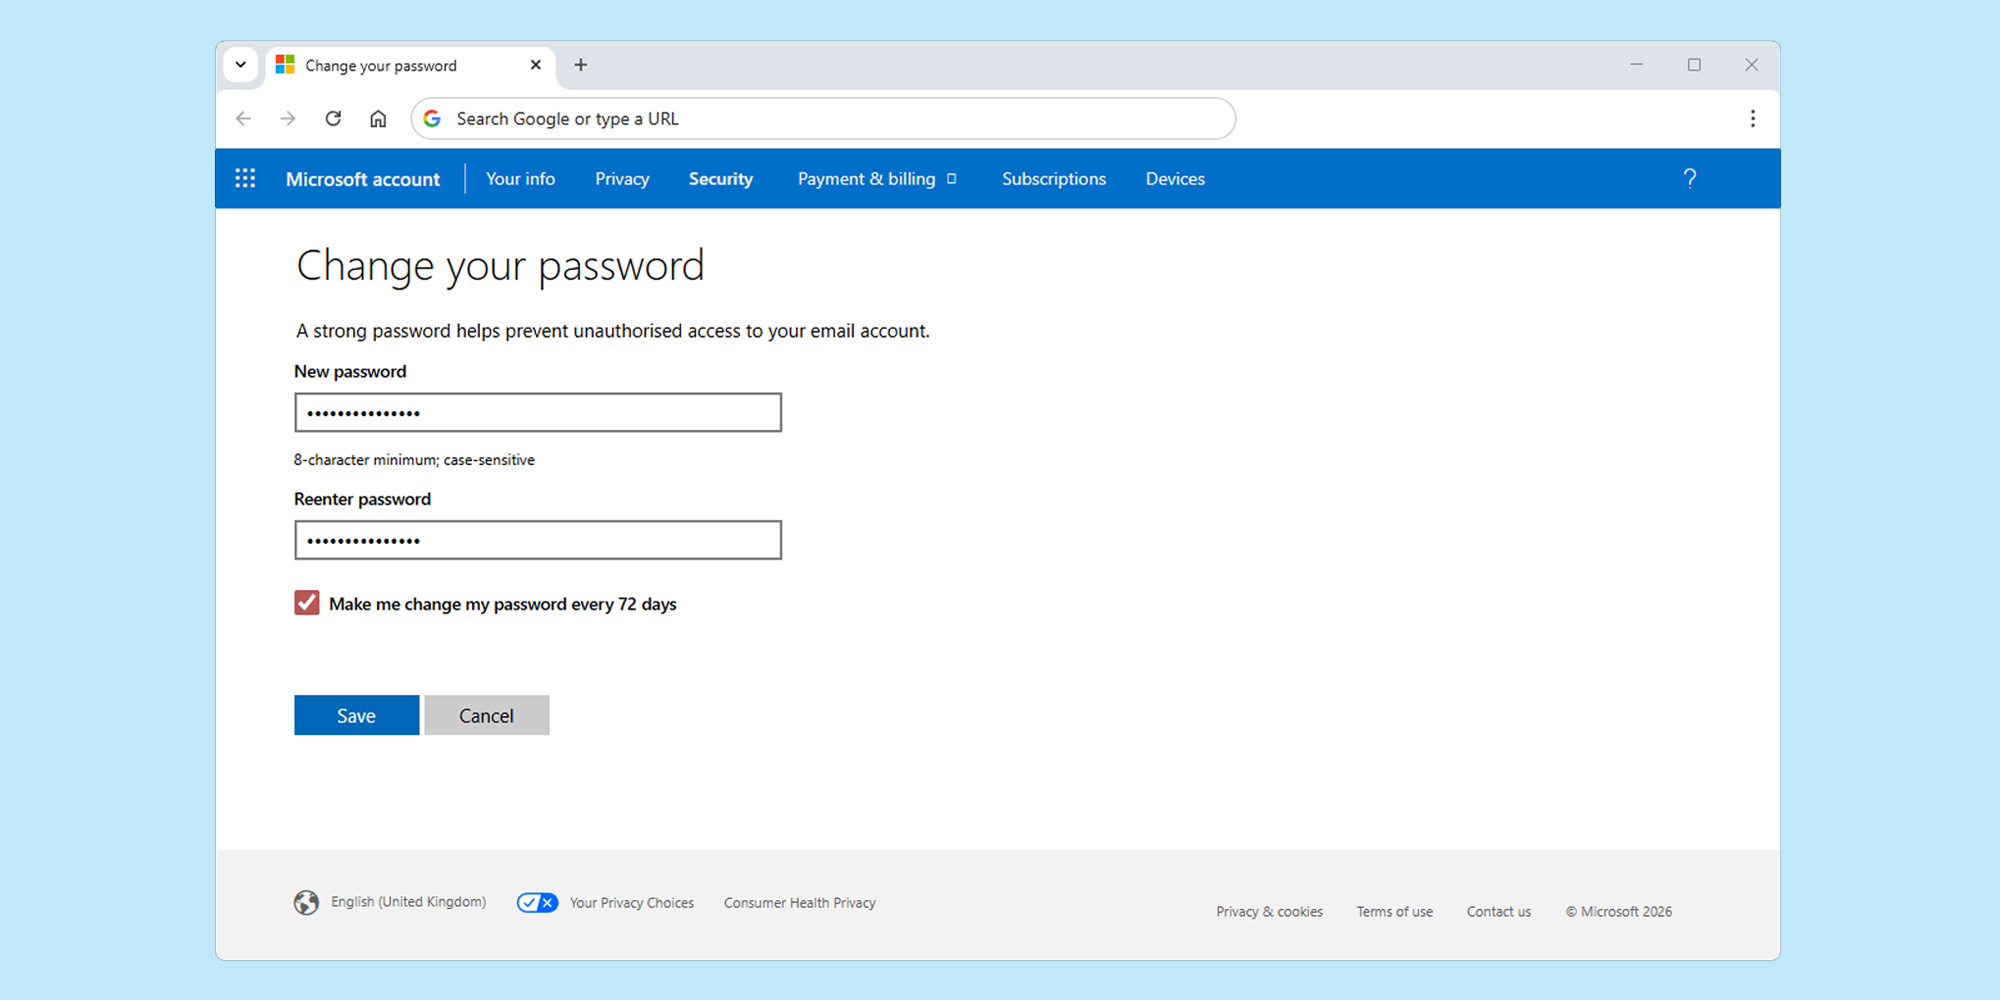
Task: Select the Change your password browser tab
Action: [380, 64]
